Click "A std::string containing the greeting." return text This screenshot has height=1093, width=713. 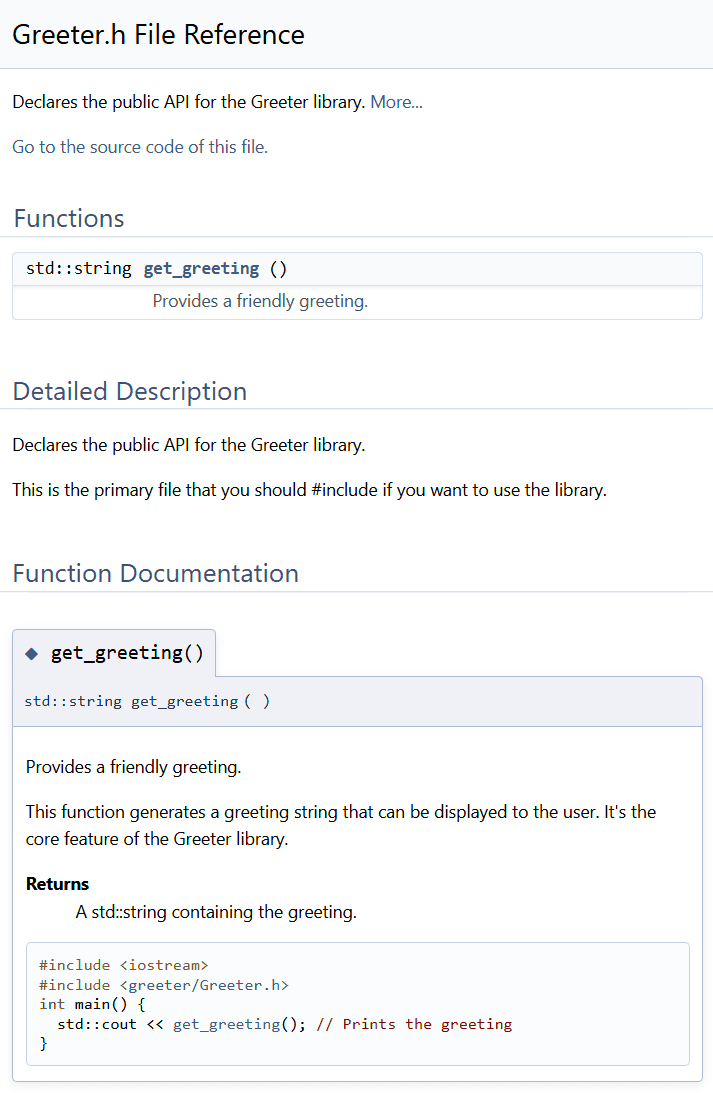(216, 912)
